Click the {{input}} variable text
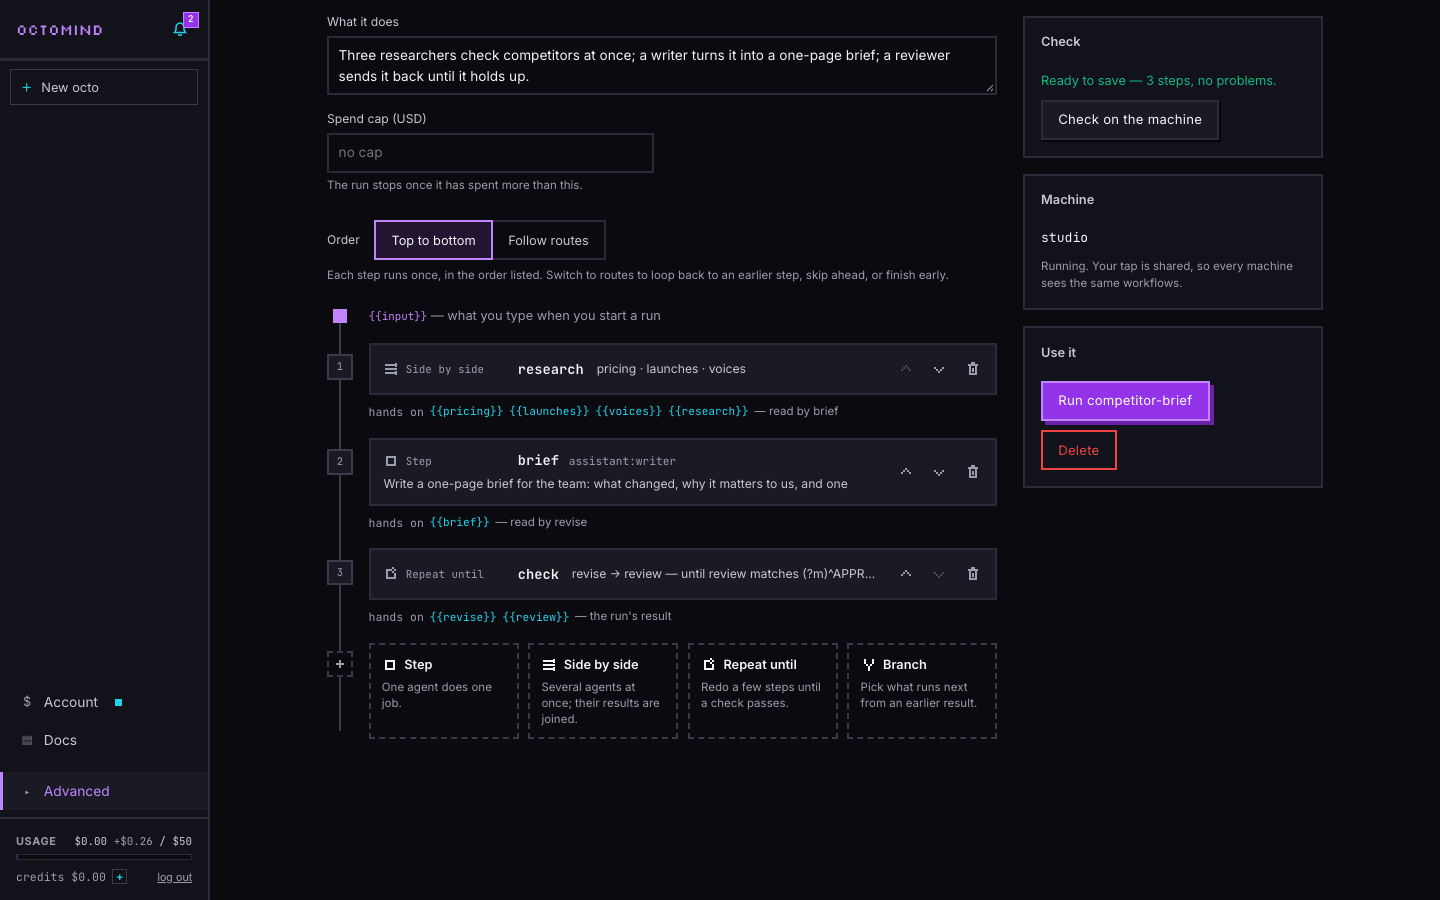The height and width of the screenshot is (900, 1440). point(398,316)
